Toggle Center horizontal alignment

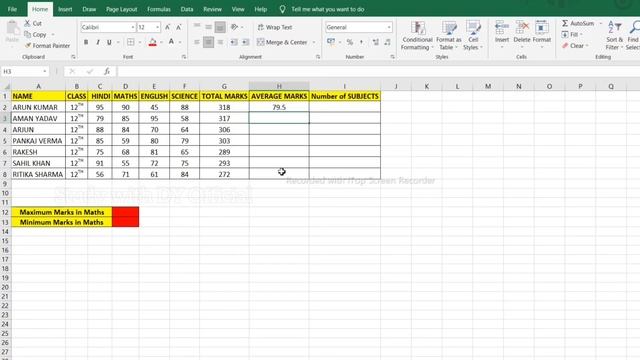tap(208, 42)
